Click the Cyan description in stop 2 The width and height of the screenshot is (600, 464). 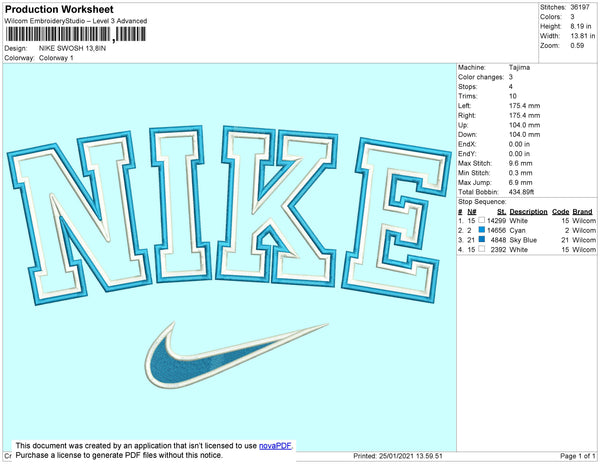(517, 230)
